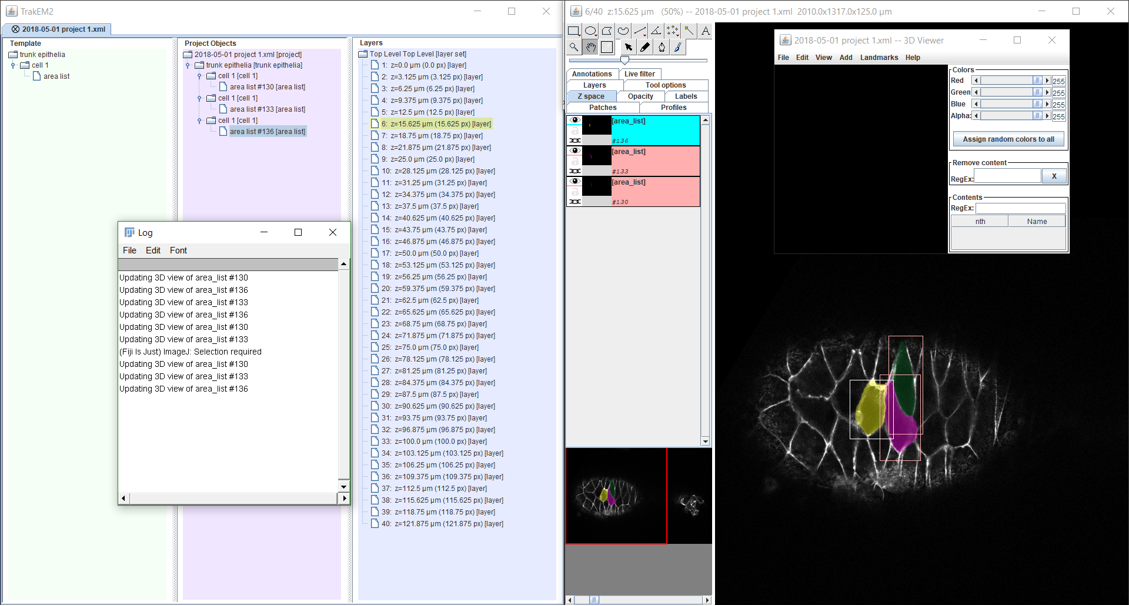Toggle visibility eye of area_list #136
Viewport: 1129px width, 606px height.
(x=575, y=121)
